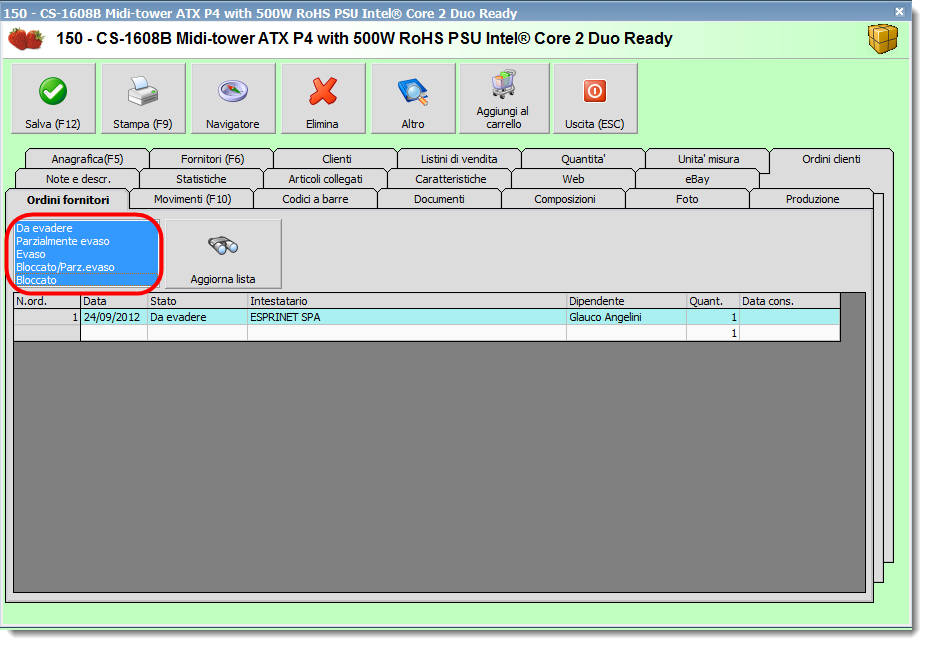The width and height of the screenshot is (927, 645).
Task: Switch to the Statistiche tab
Action: pos(201,179)
